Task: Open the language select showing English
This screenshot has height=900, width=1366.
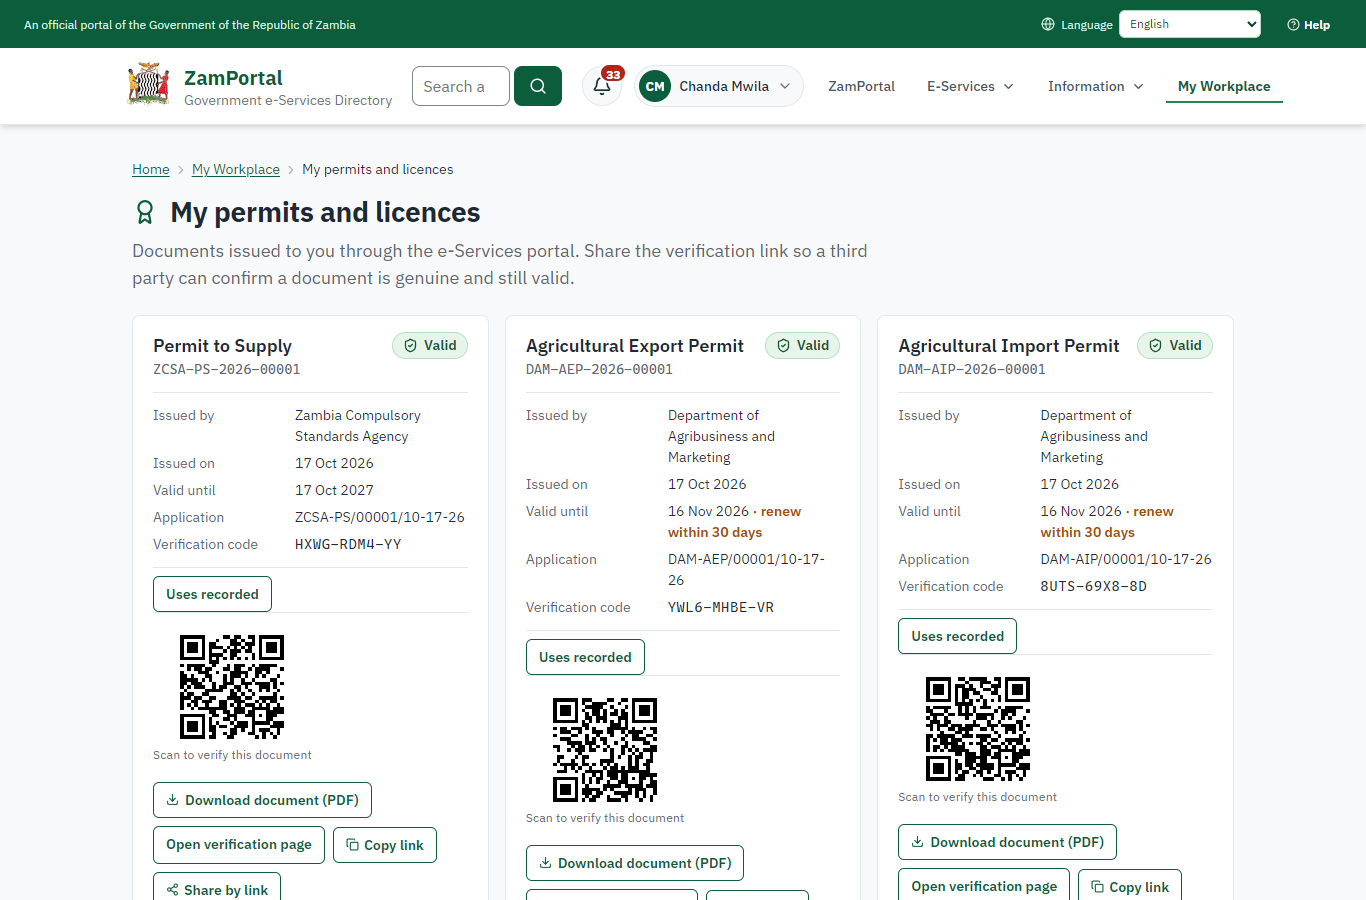Action: coord(1190,24)
